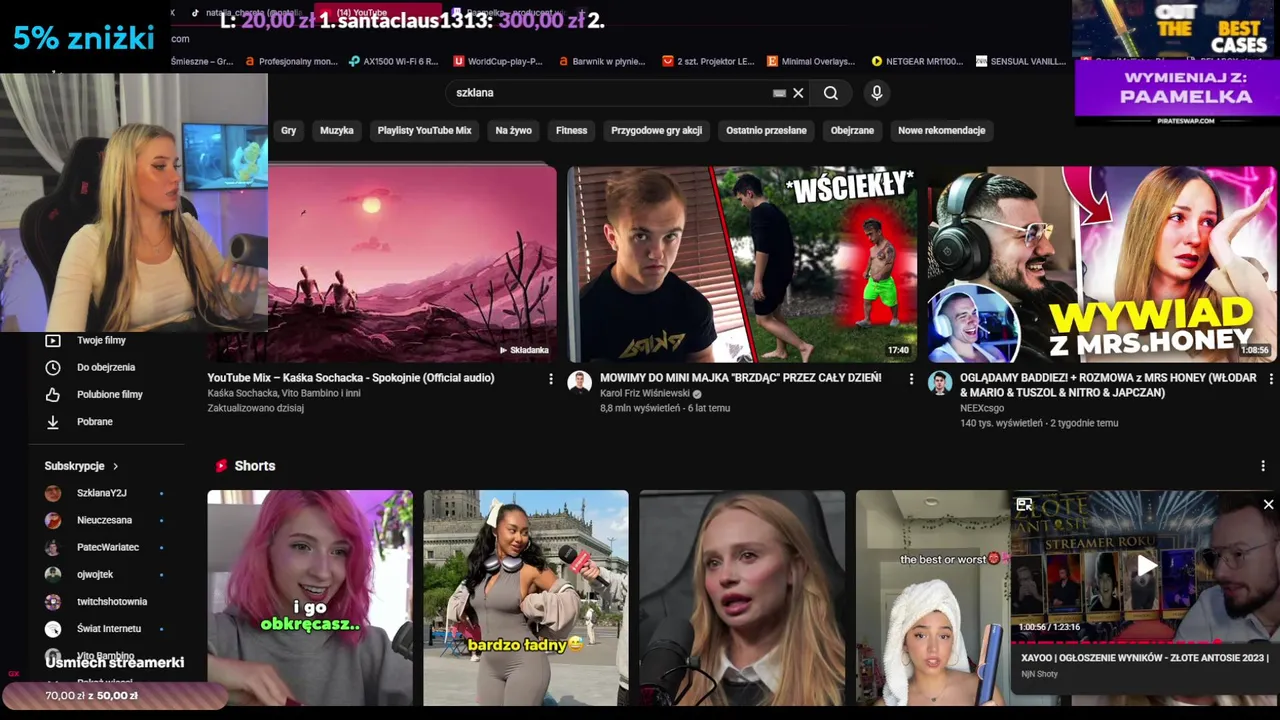Screen dimensions: 1280x720
Task: Select the 'Fitness' filter chip
Action: point(572,130)
